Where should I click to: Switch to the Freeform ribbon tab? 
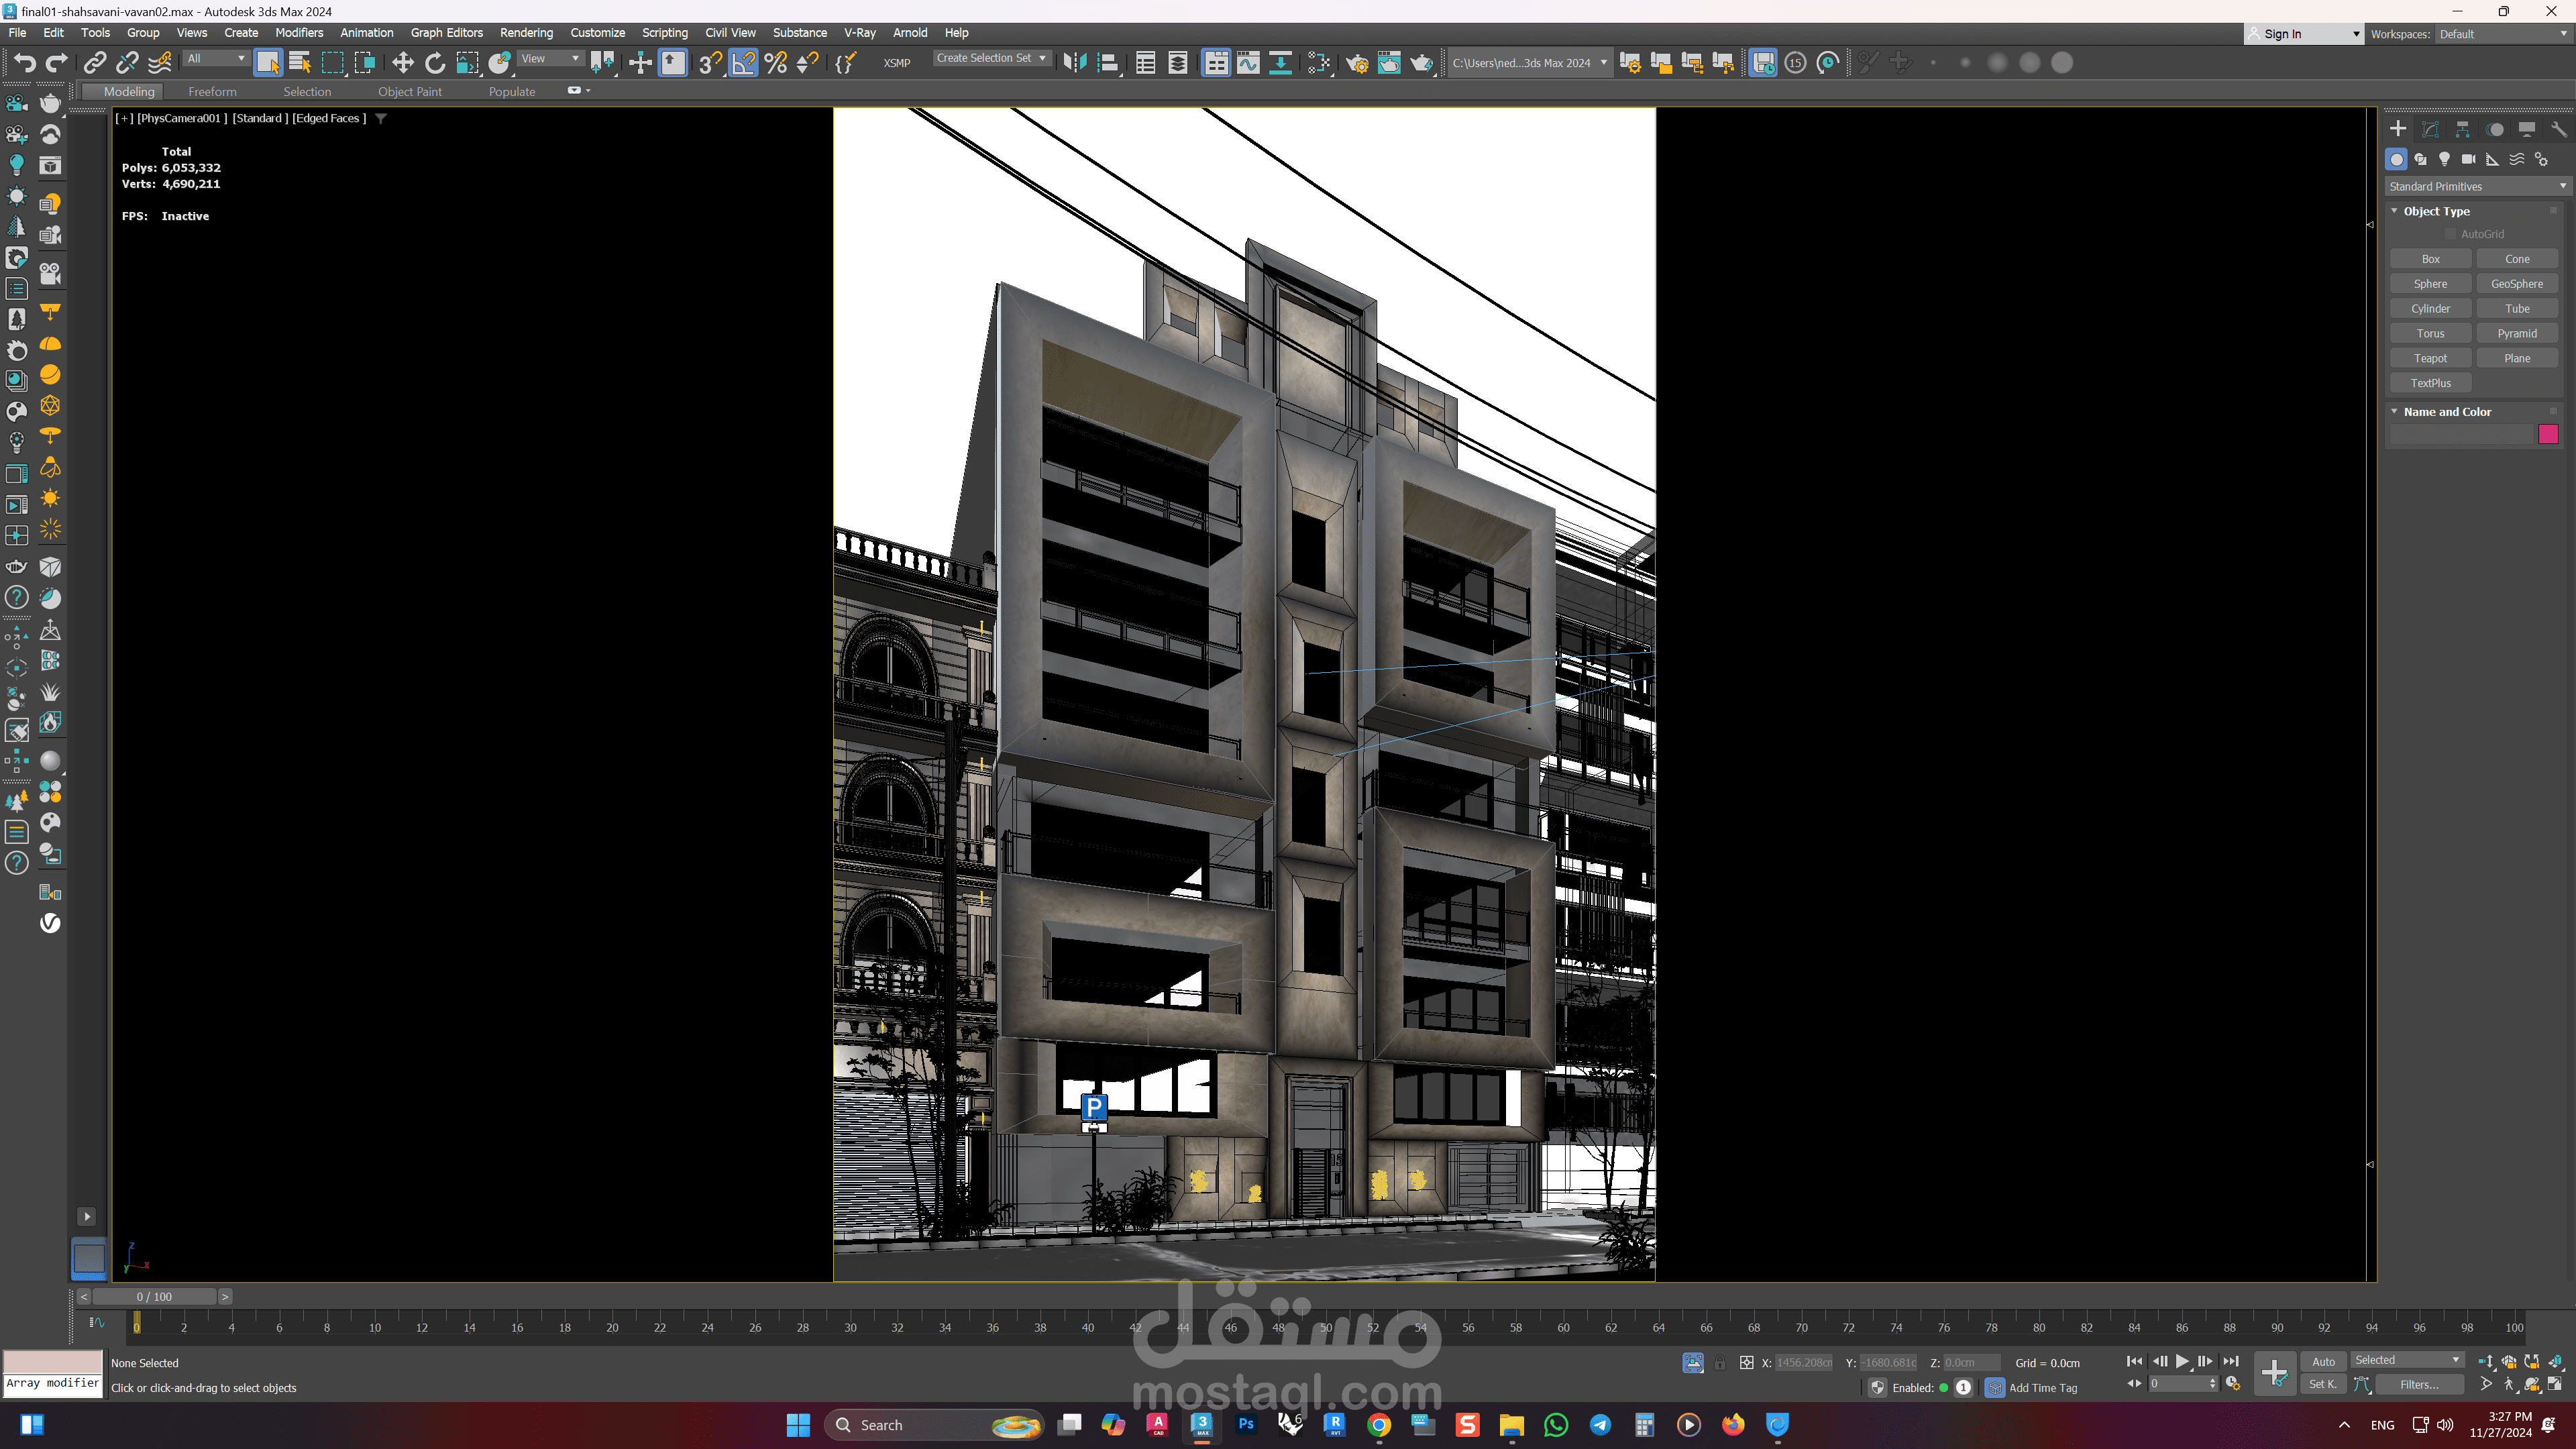point(212,91)
